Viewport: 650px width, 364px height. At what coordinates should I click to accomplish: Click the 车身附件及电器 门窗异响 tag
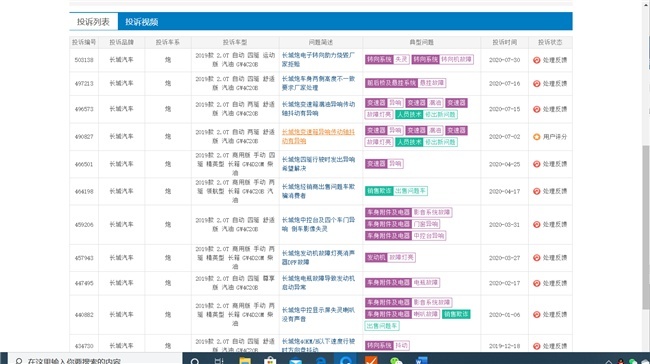[402, 224]
